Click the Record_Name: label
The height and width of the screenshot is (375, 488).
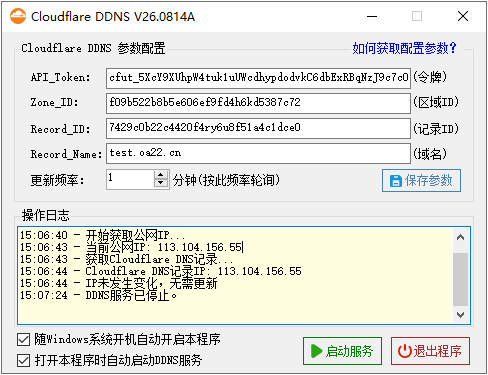[x=66, y=154]
